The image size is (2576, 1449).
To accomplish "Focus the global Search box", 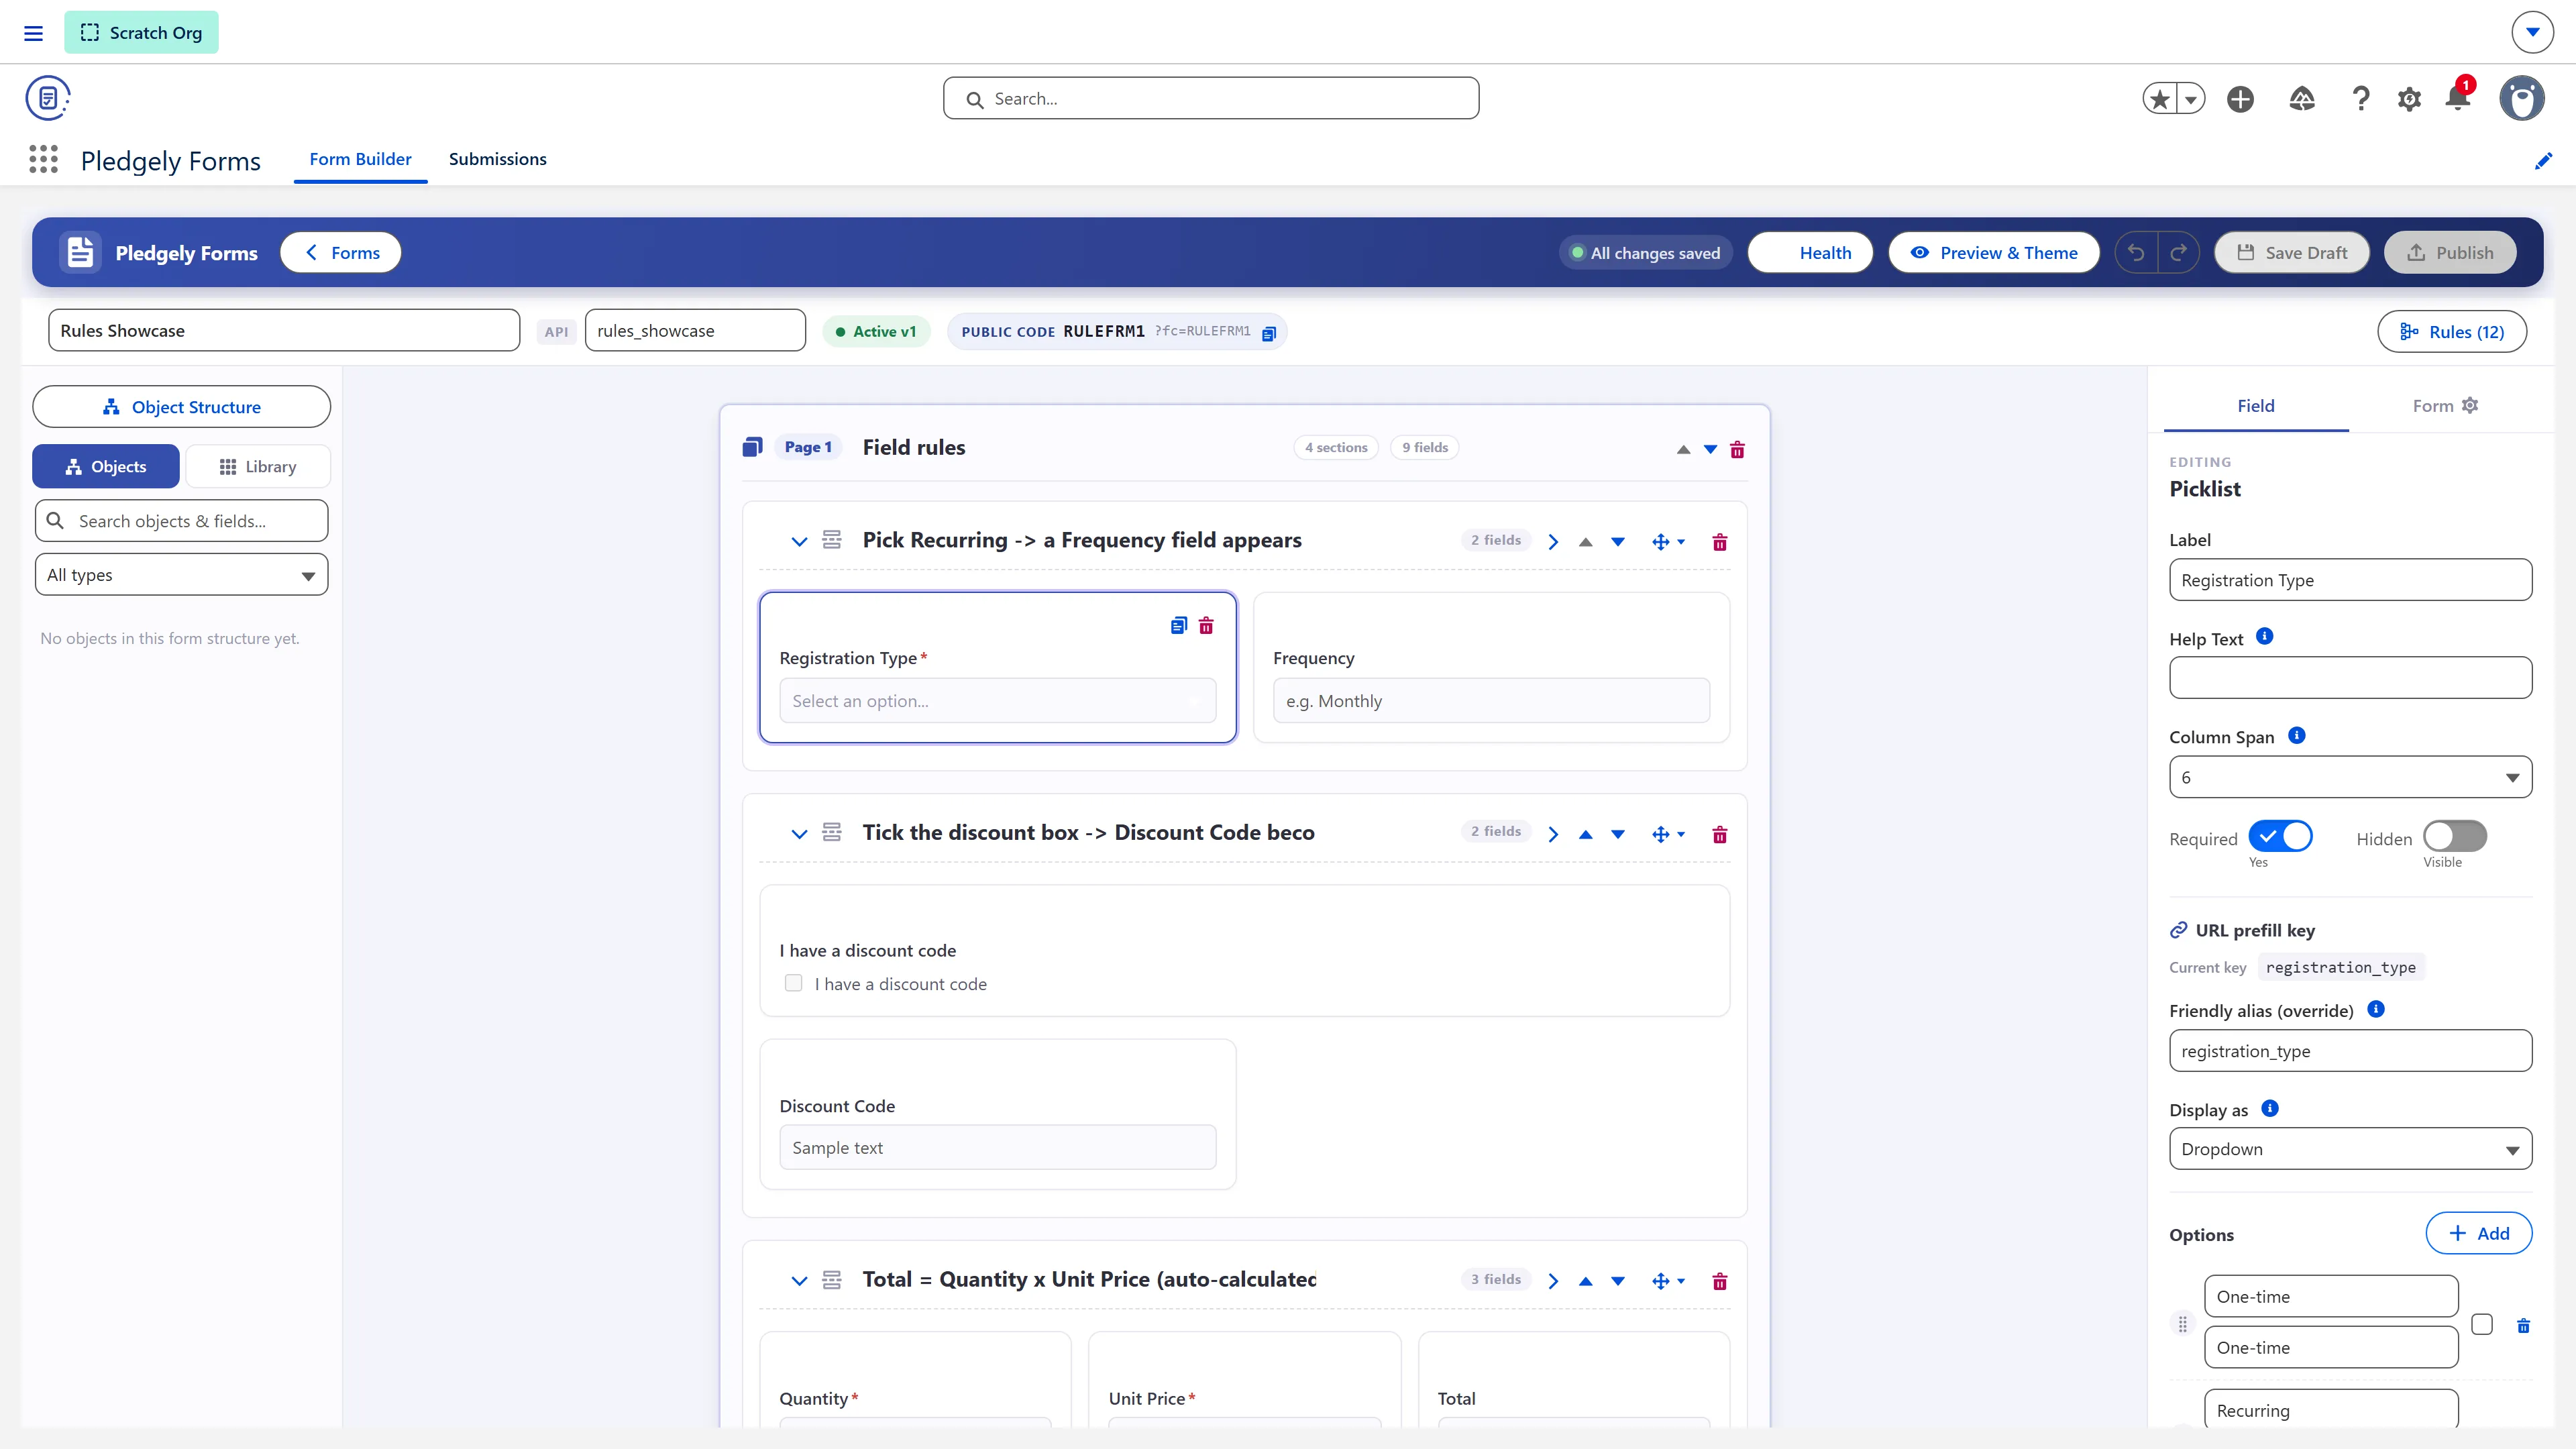I will [x=1210, y=99].
